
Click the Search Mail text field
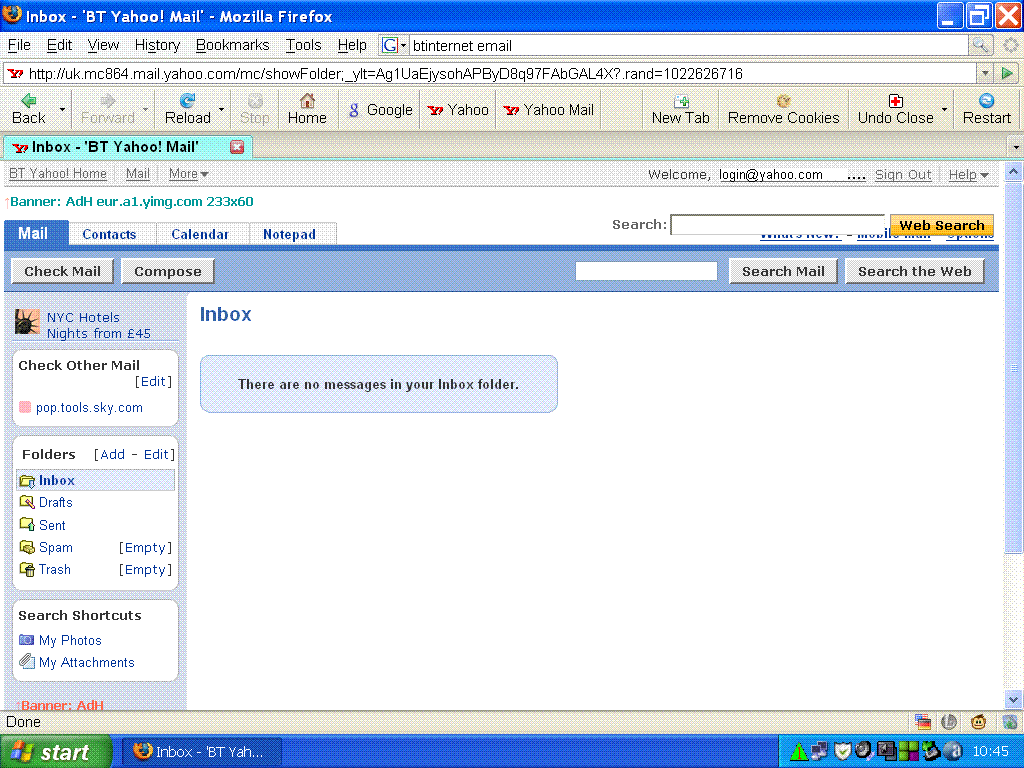(646, 271)
